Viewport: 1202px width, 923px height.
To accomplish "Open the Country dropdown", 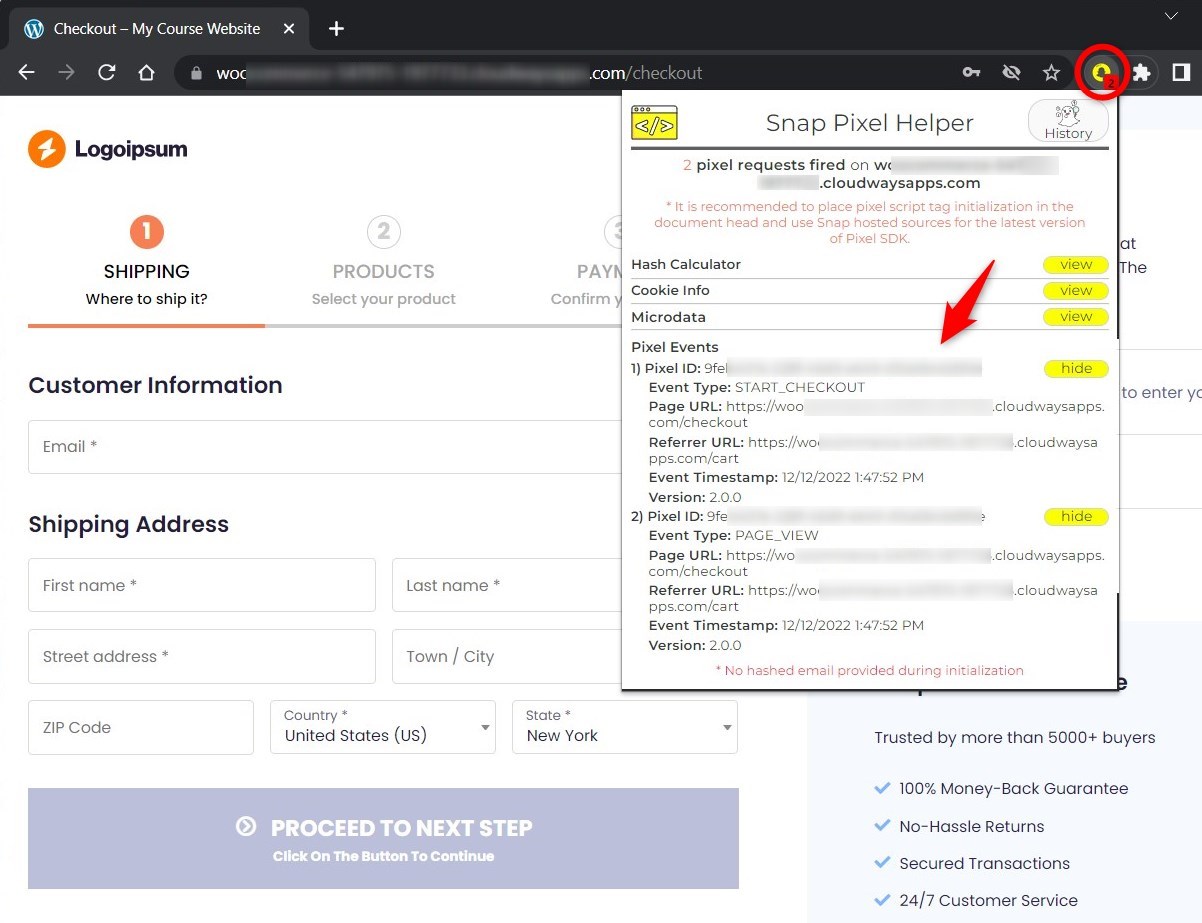I will [383, 727].
